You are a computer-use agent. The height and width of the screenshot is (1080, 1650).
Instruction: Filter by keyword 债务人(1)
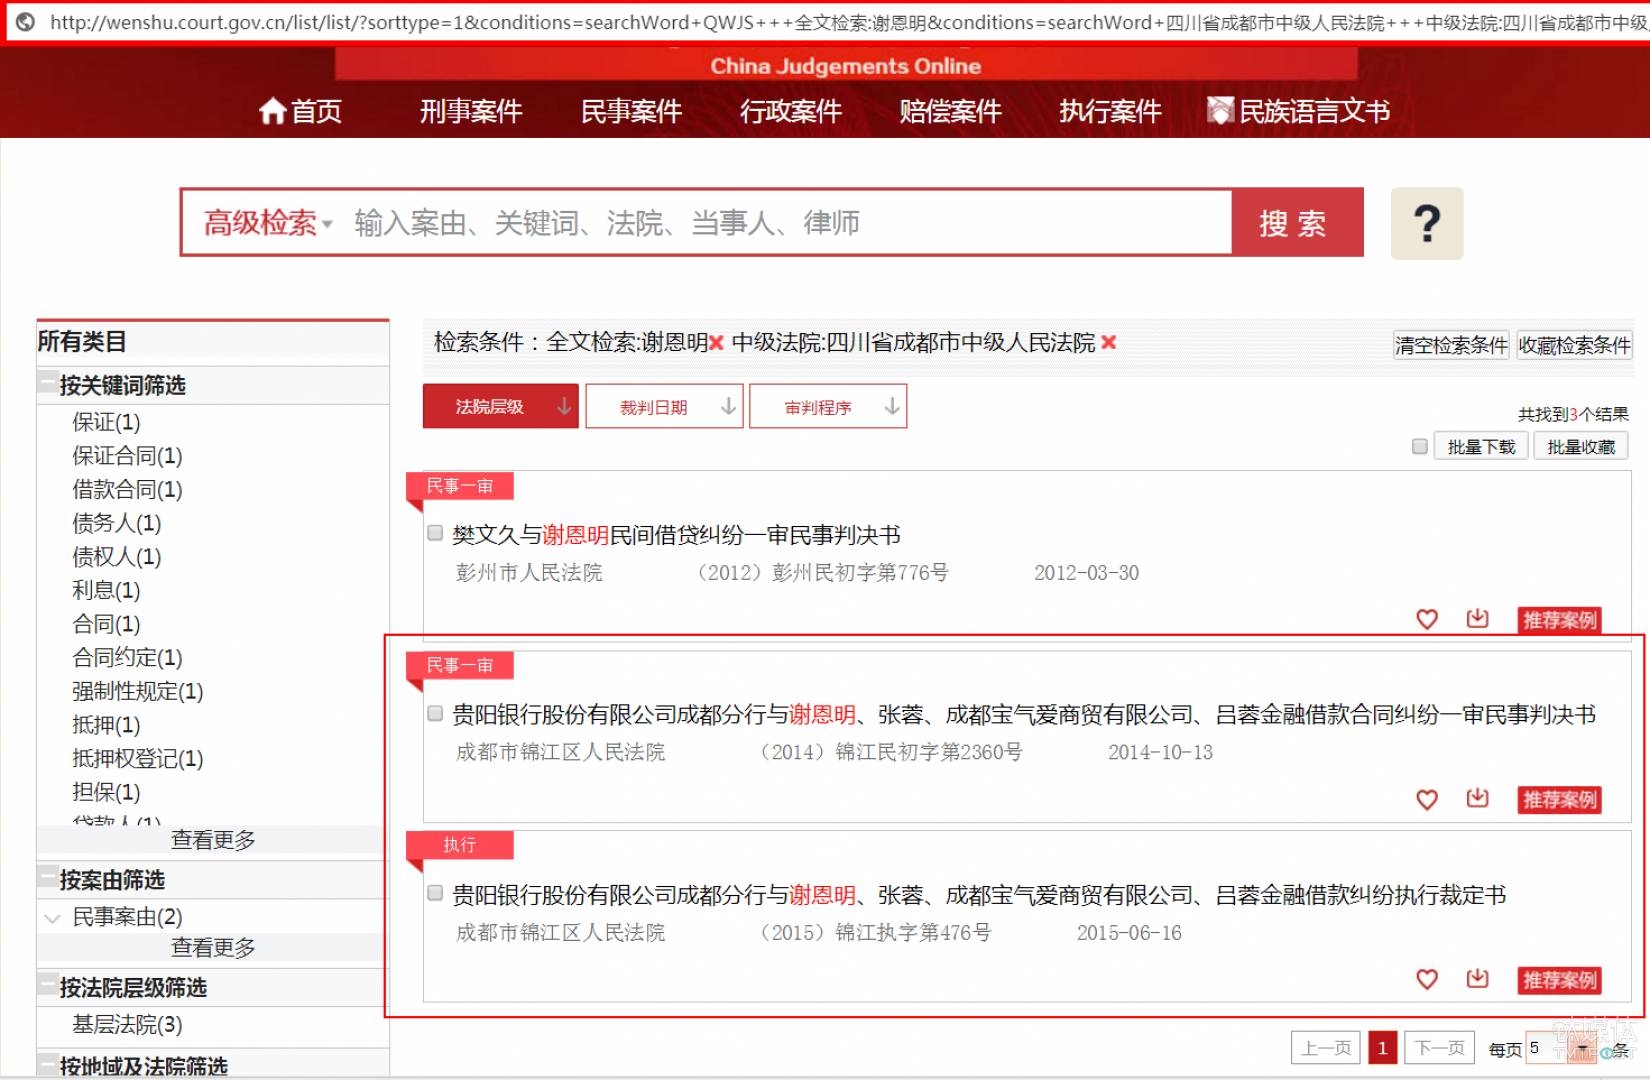click(x=116, y=523)
